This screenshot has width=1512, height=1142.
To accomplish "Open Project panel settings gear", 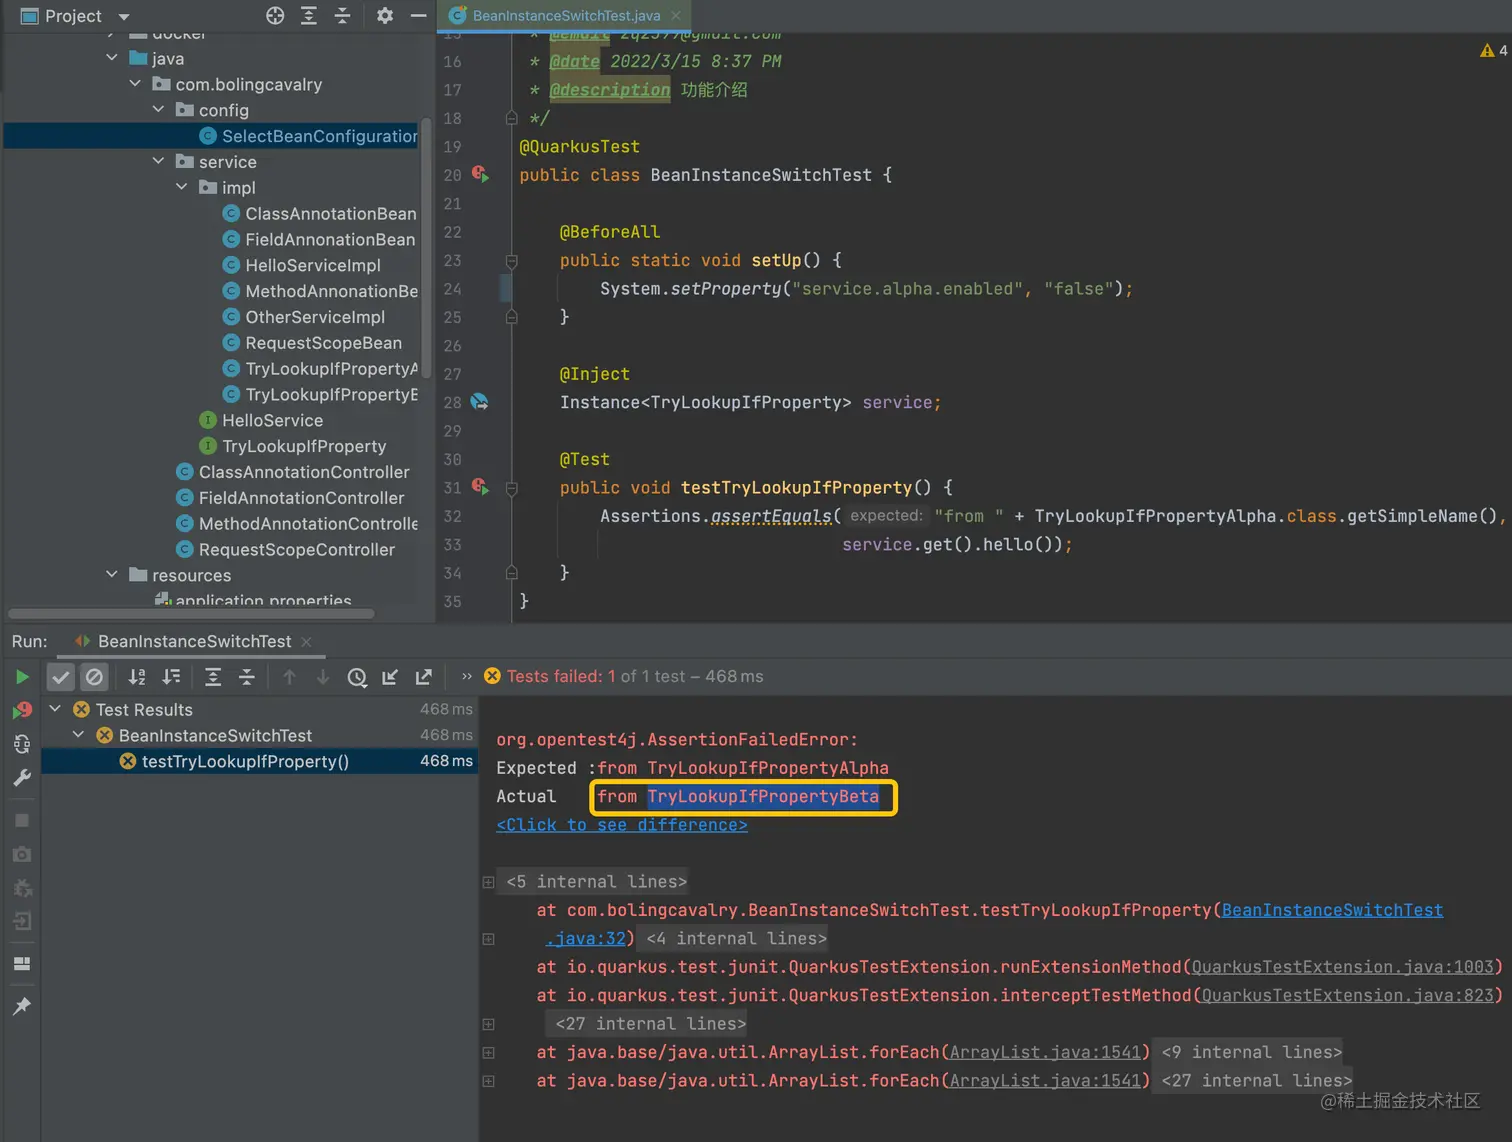I will click(x=385, y=16).
